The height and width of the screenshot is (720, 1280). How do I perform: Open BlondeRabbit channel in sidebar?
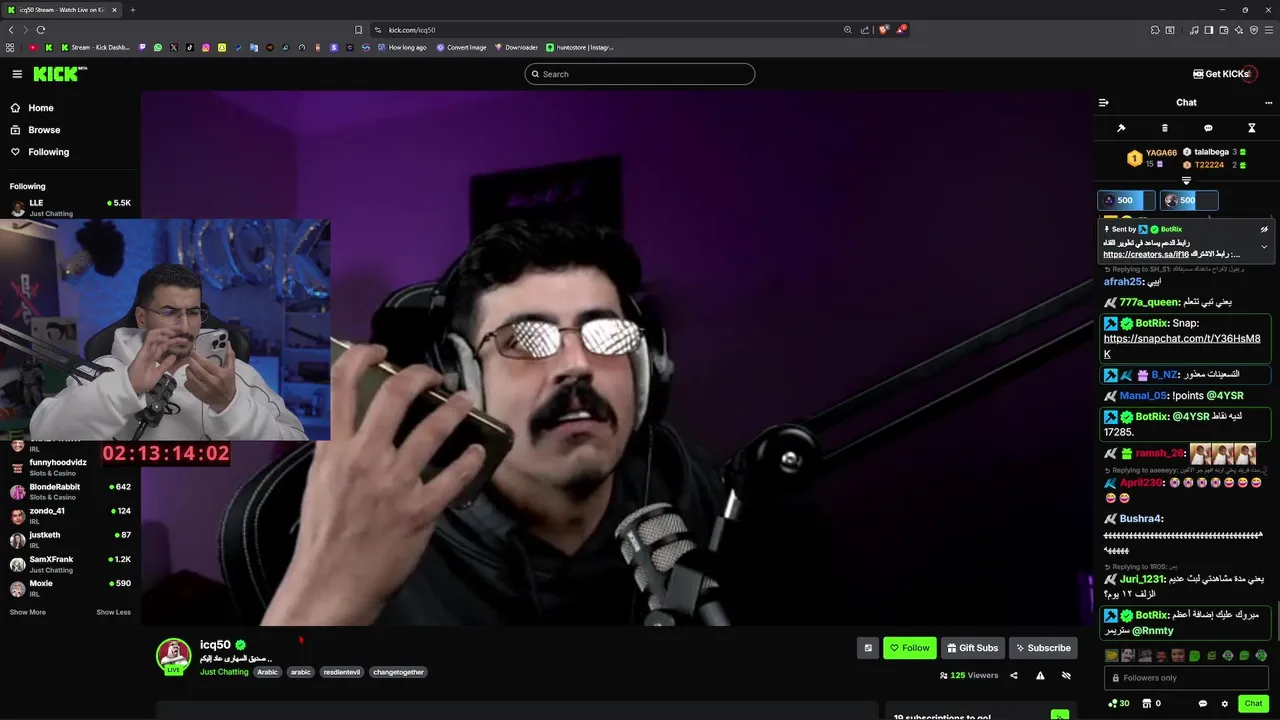[x=70, y=491]
